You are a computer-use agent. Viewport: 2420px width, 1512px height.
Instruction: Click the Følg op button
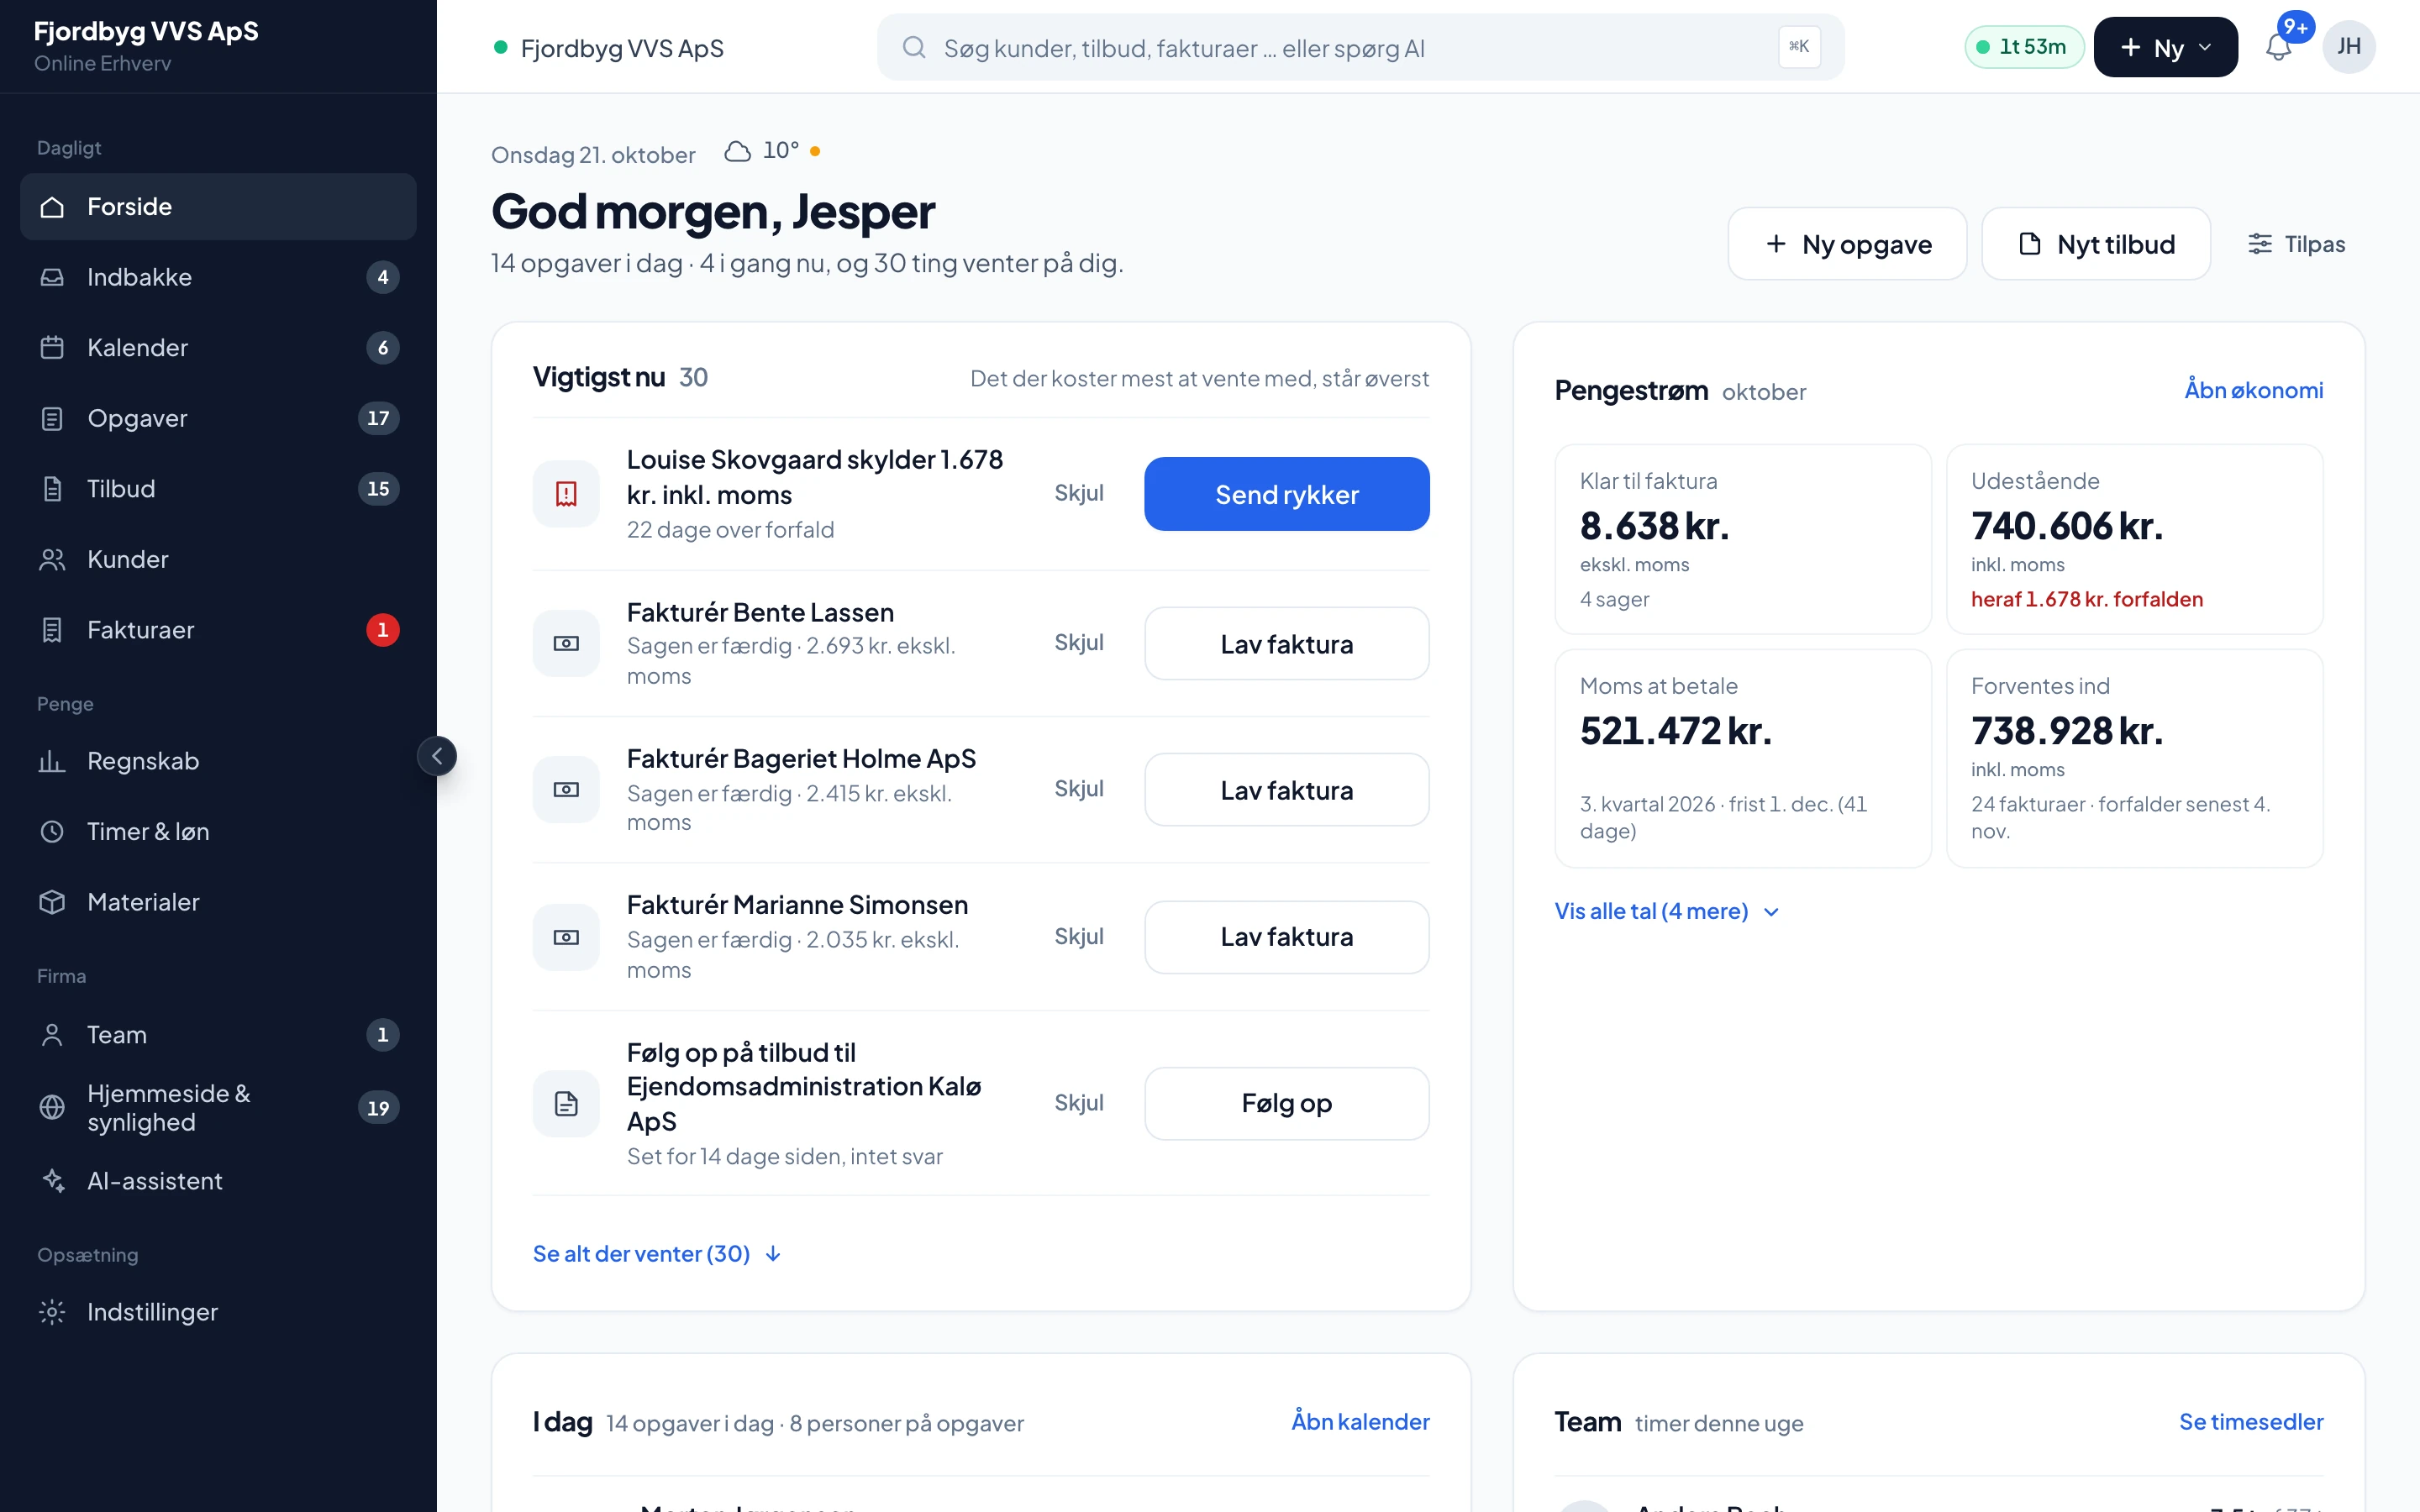[1286, 1103]
